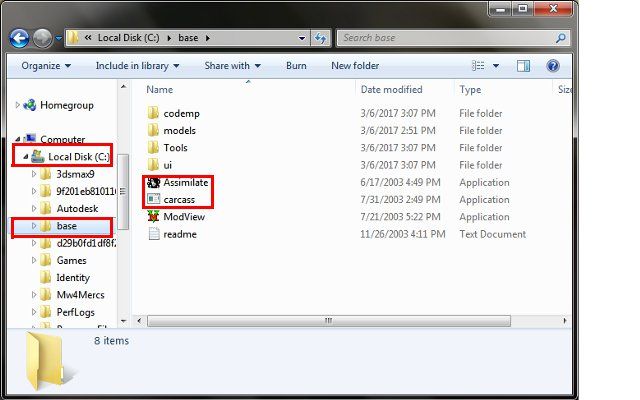Viewport: 640px width, 400px height.
Task: Click the codemp file name
Action: coord(181,113)
